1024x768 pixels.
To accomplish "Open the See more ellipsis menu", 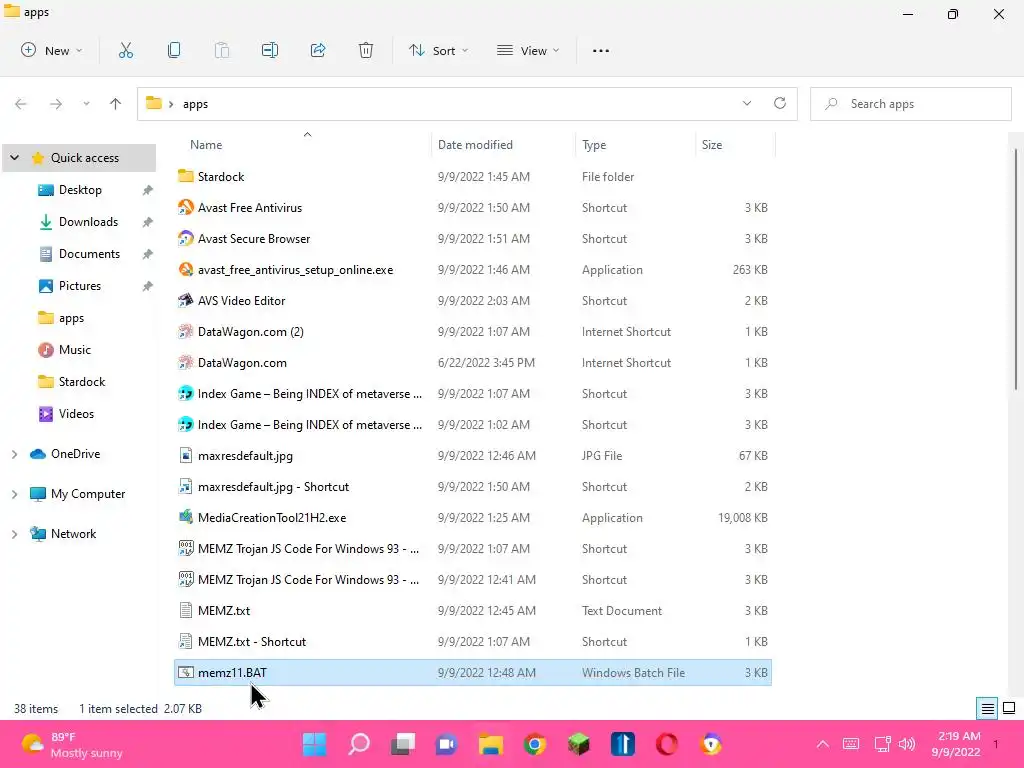I will [601, 50].
